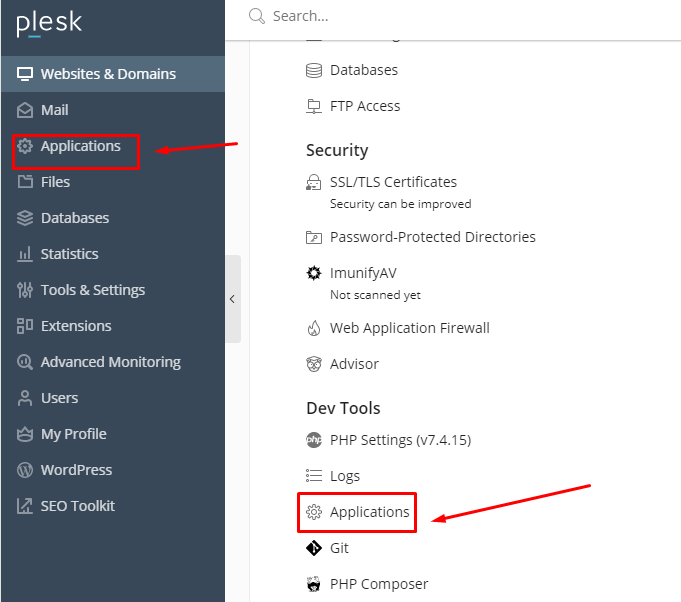This screenshot has height=602, width=681.
Task: Click the search magnifier icon
Action: click(257, 16)
